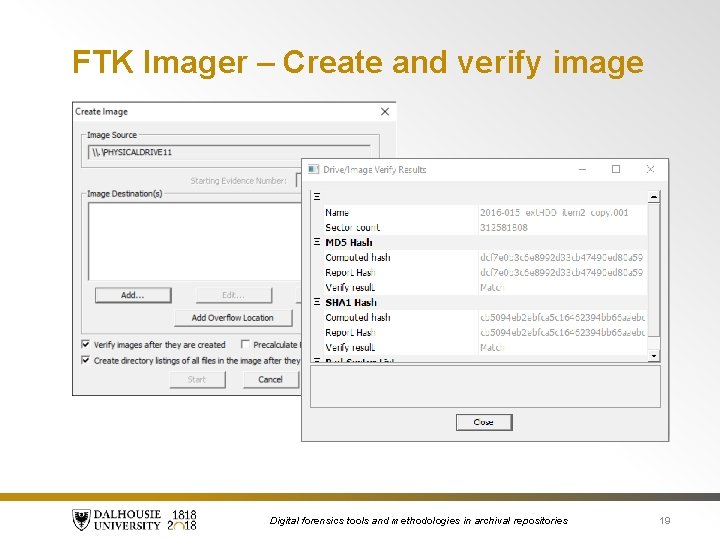Click the SHA1 Hash section header
Image resolution: width=720 pixels, height=540 pixels.
click(x=351, y=302)
